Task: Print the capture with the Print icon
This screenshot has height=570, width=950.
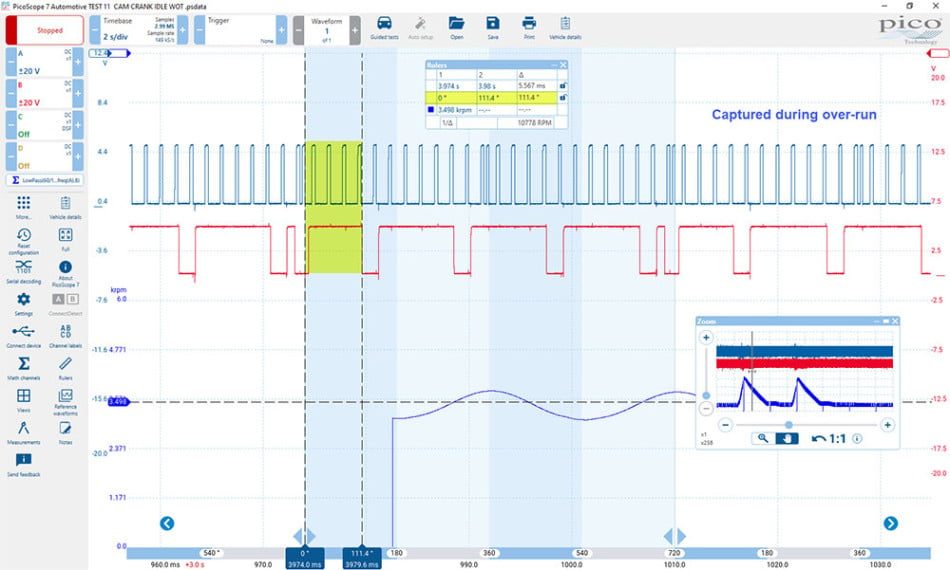Action: tap(529, 28)
